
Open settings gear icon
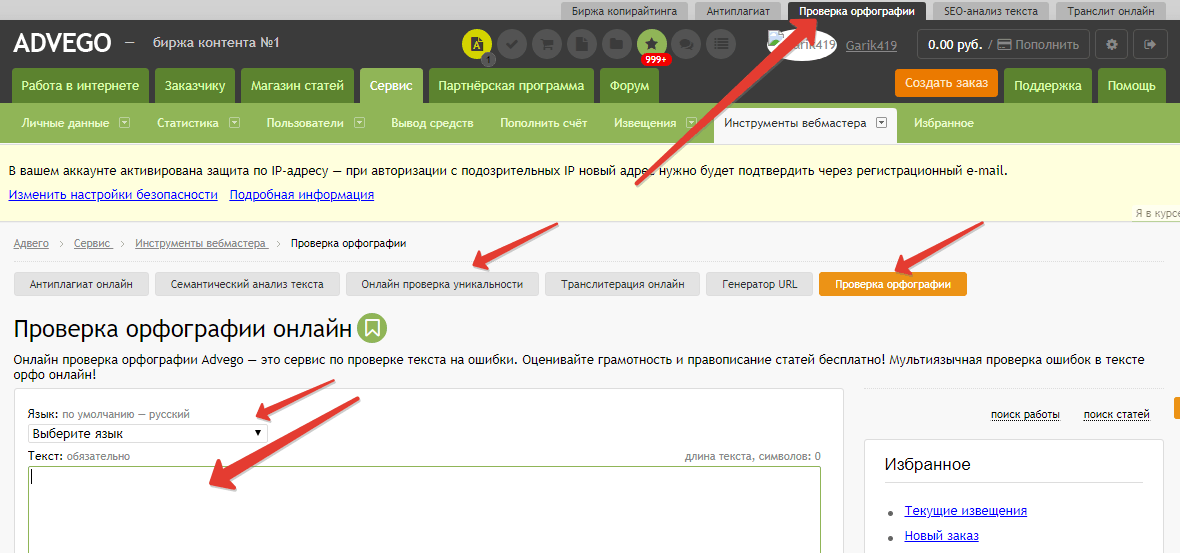1112,44
